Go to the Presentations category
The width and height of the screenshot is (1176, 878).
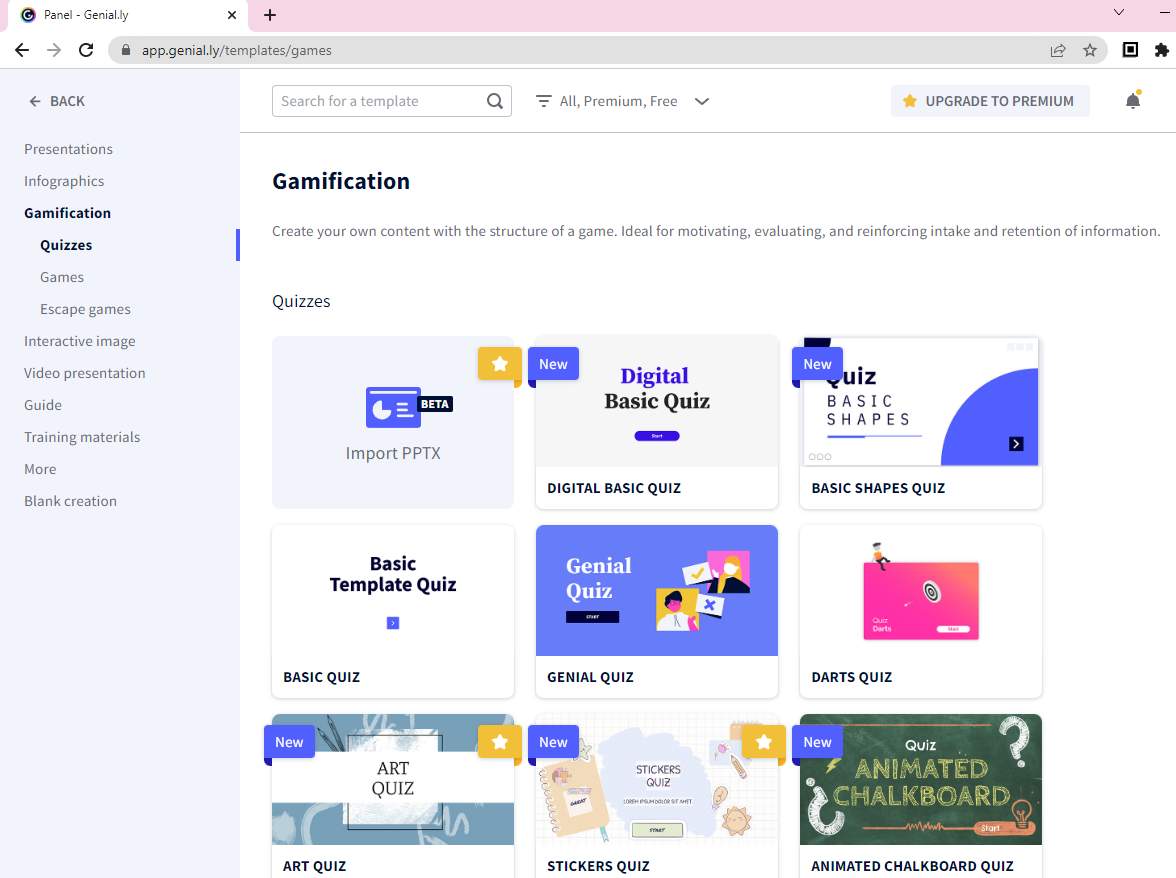tap(68, 149)
